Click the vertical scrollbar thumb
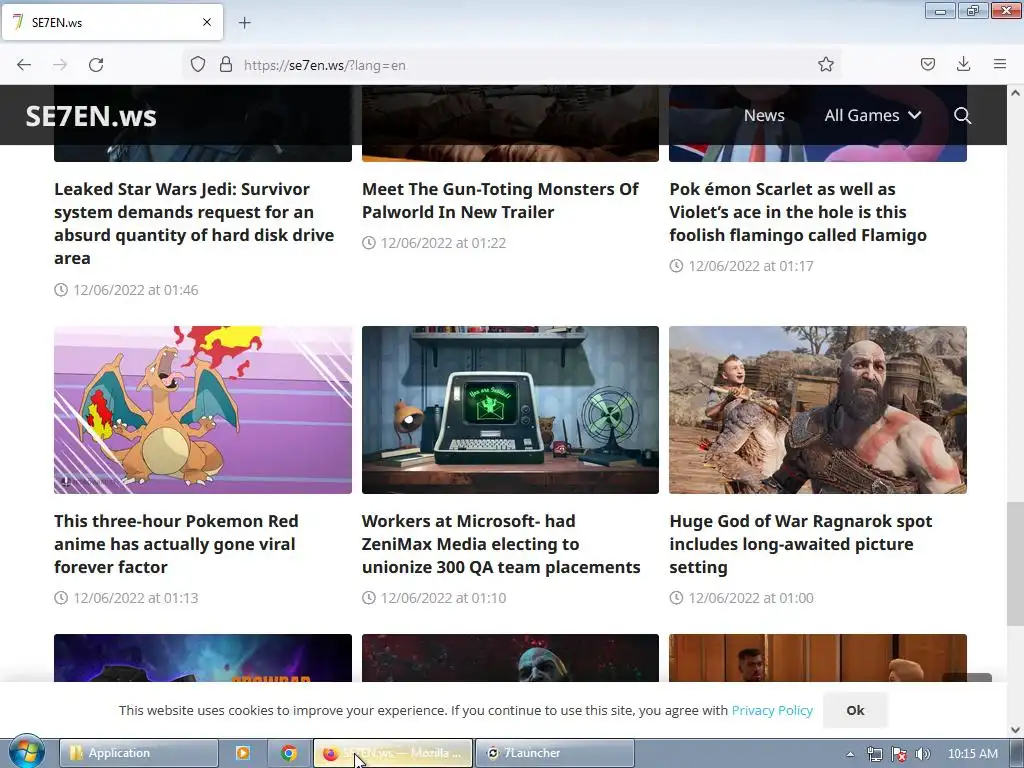The height and width of the screenshot is (768, 1024). tap(1015, 564)
